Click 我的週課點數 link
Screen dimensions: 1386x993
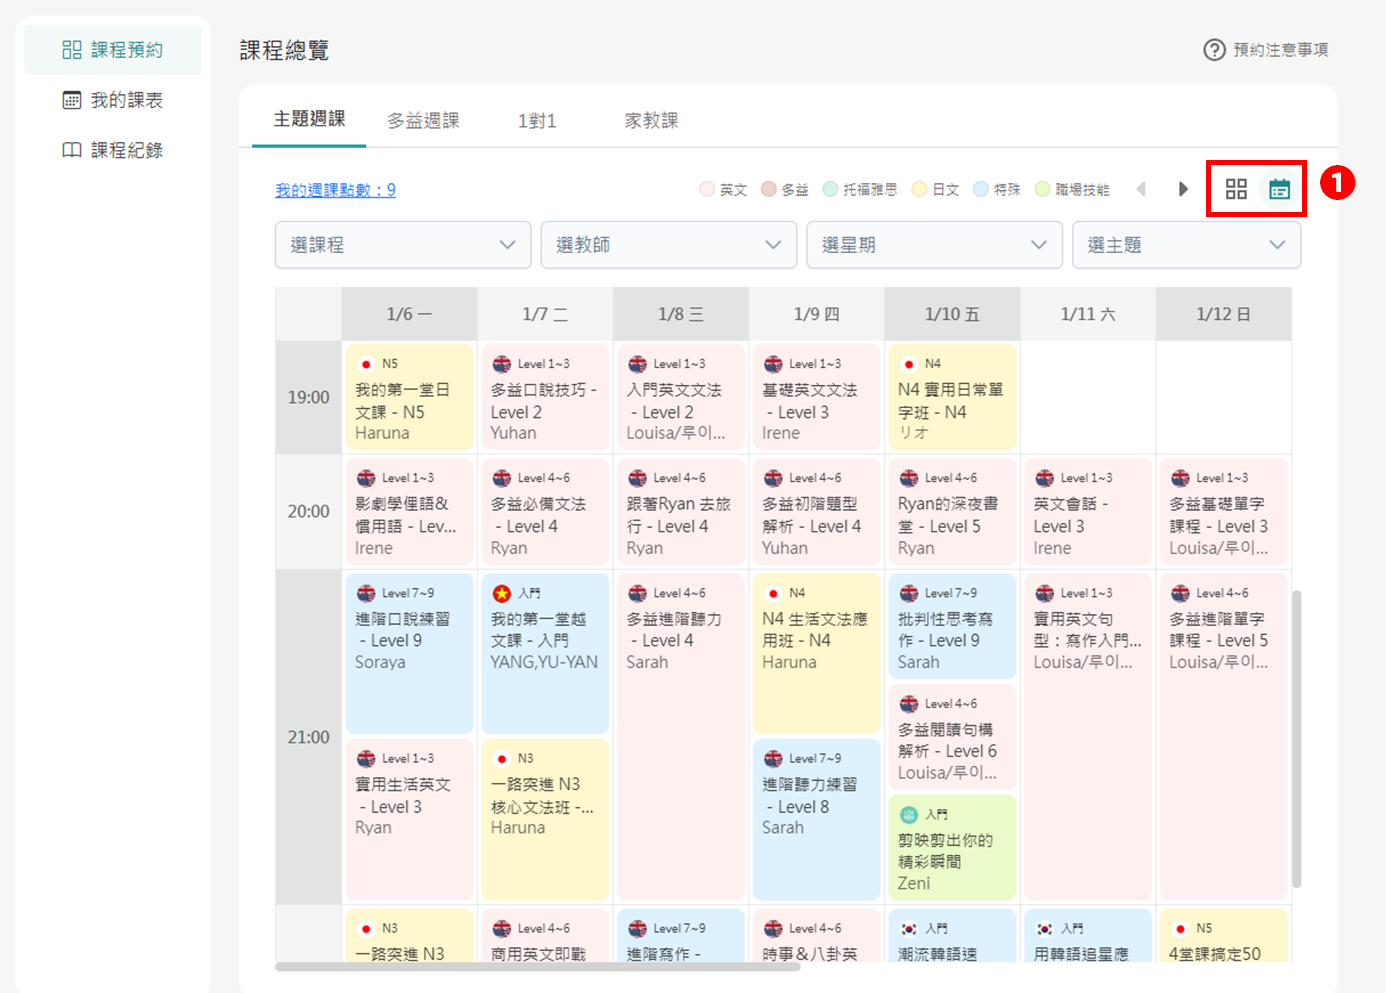335,190
